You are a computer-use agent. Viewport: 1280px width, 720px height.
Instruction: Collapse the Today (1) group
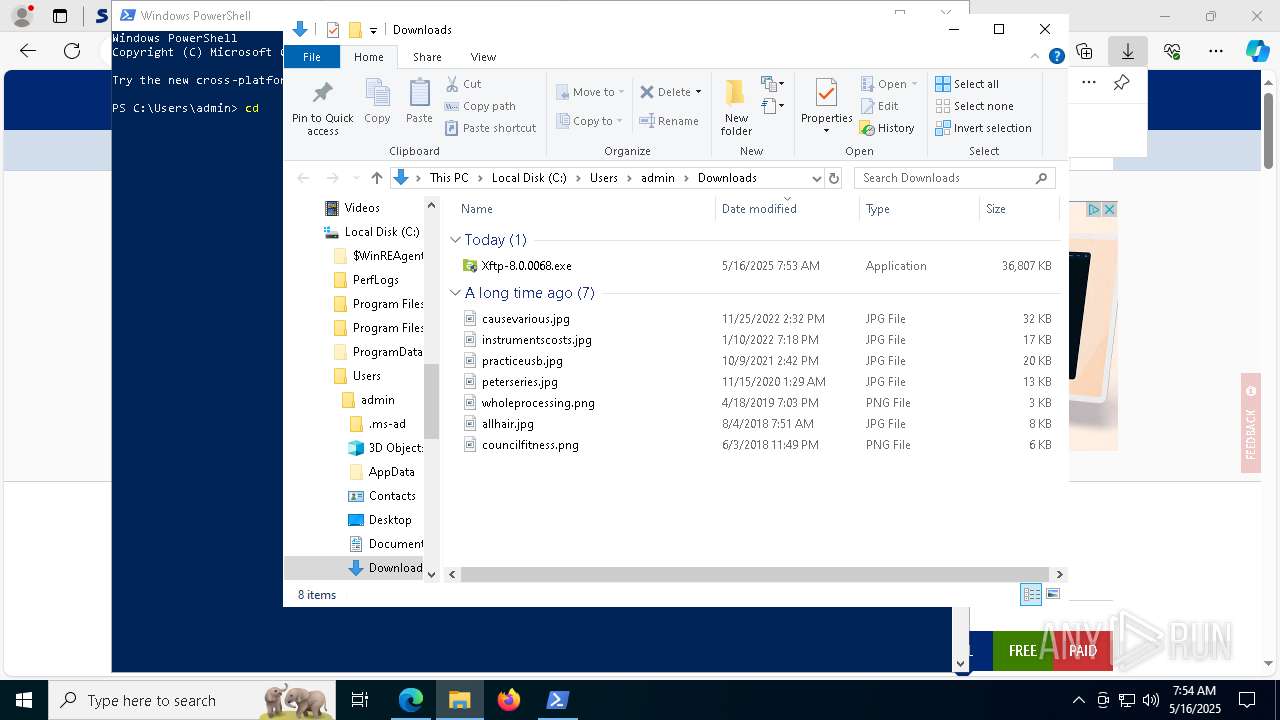(x=456, y=240)
